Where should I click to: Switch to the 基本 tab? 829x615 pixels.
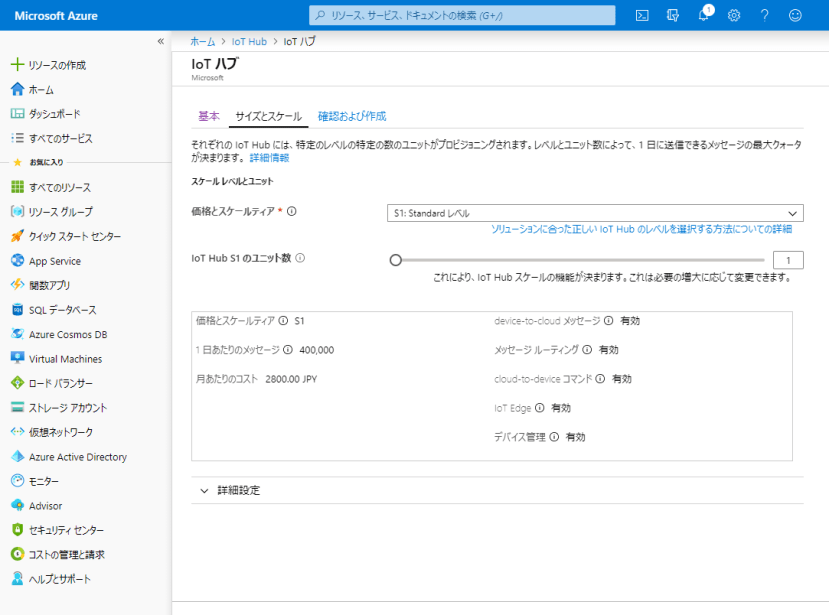pos(209,116)
